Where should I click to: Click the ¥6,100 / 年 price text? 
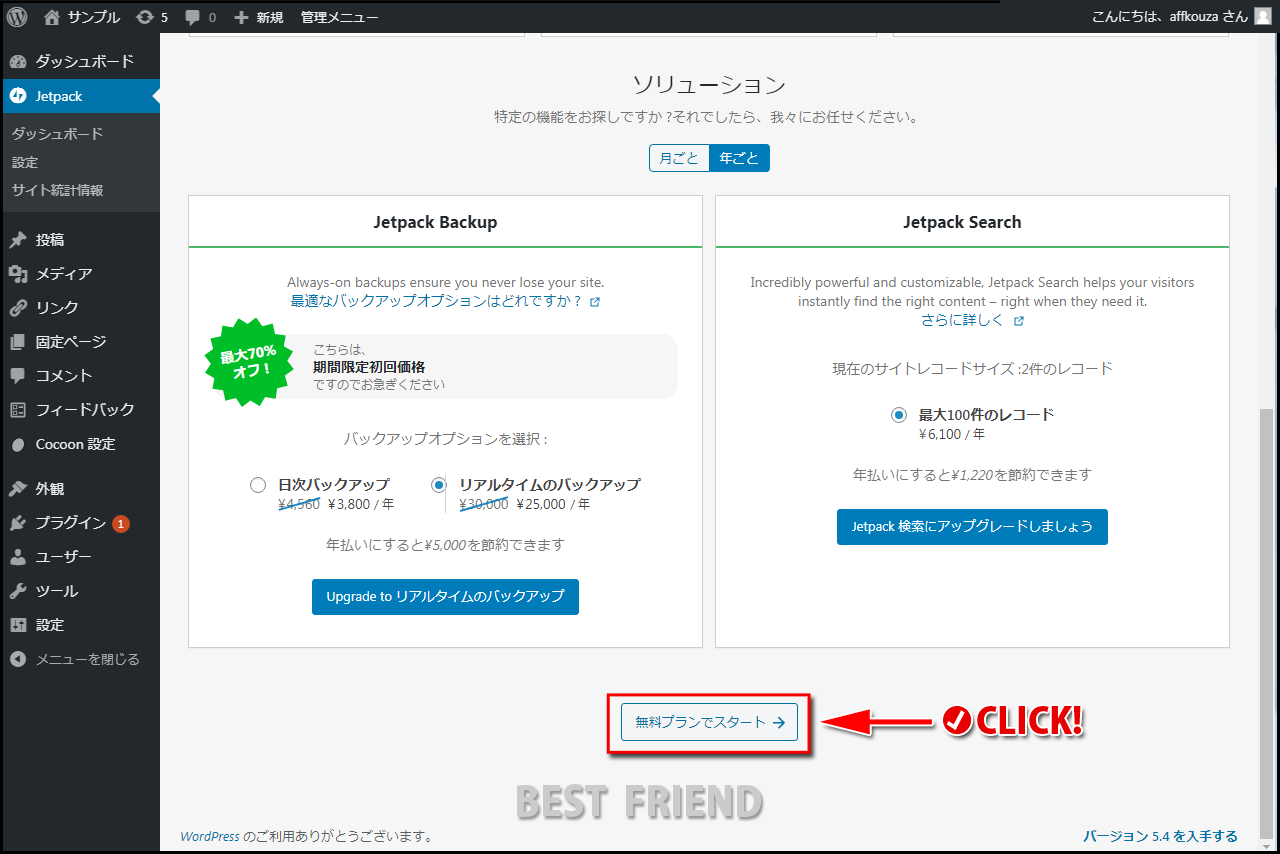(952, 435)
